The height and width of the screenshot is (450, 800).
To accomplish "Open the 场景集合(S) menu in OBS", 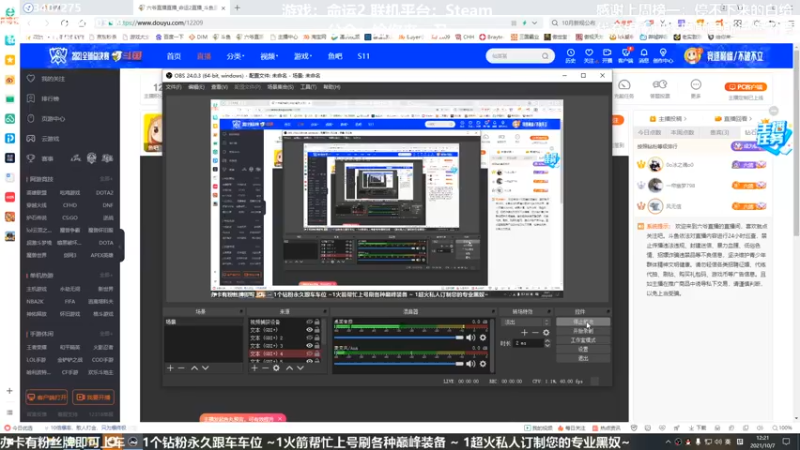I will tap(281, 87).
